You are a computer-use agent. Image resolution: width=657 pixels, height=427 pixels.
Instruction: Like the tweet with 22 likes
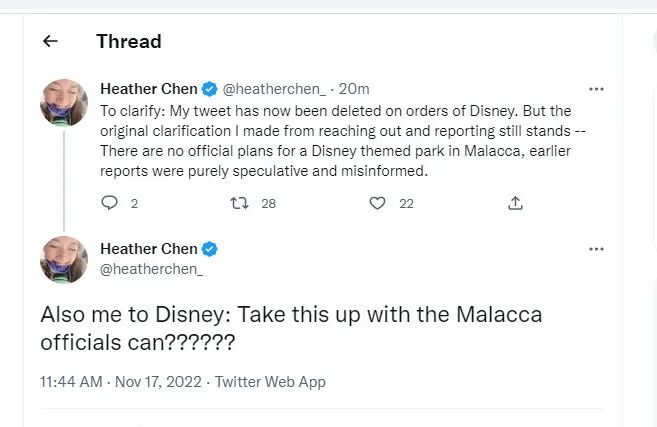[x=377, y=203]
